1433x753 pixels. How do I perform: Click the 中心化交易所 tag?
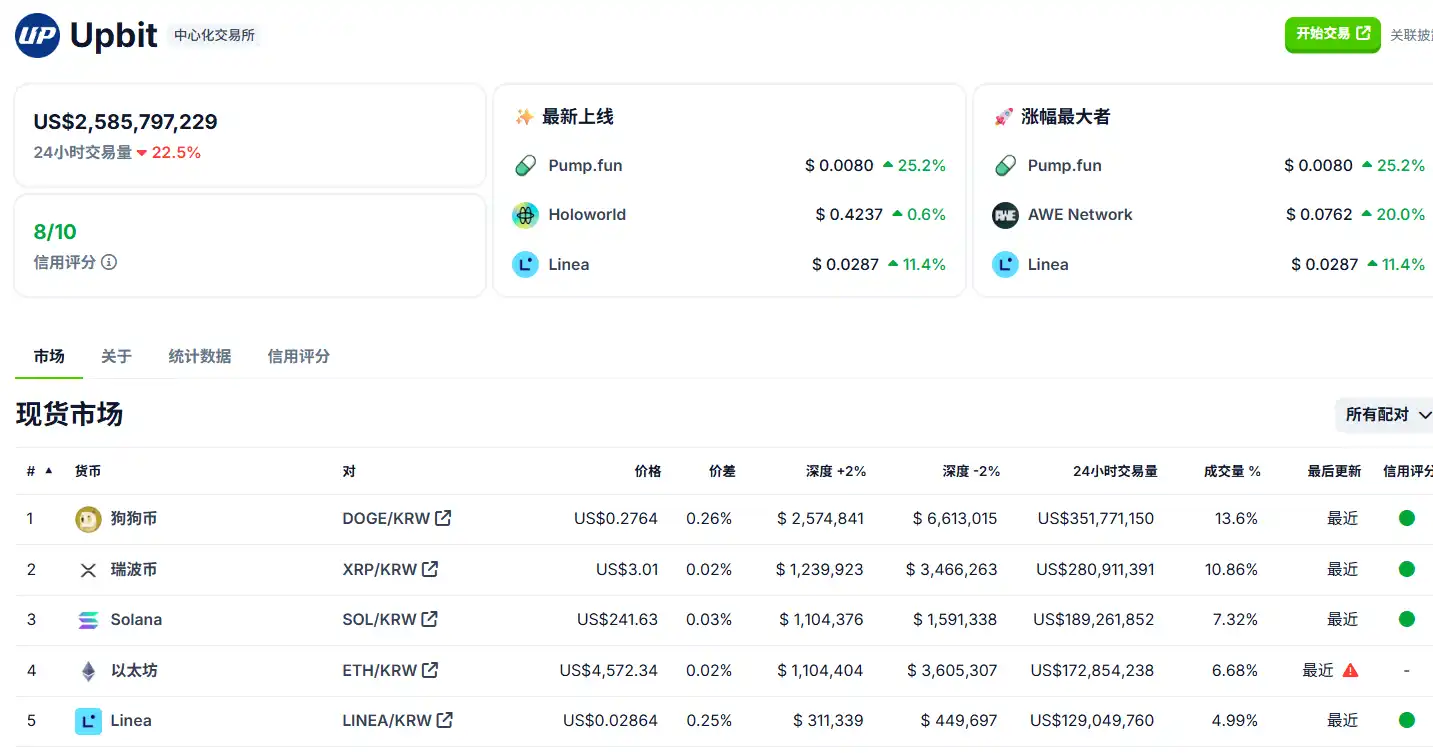tap(214, 35)
